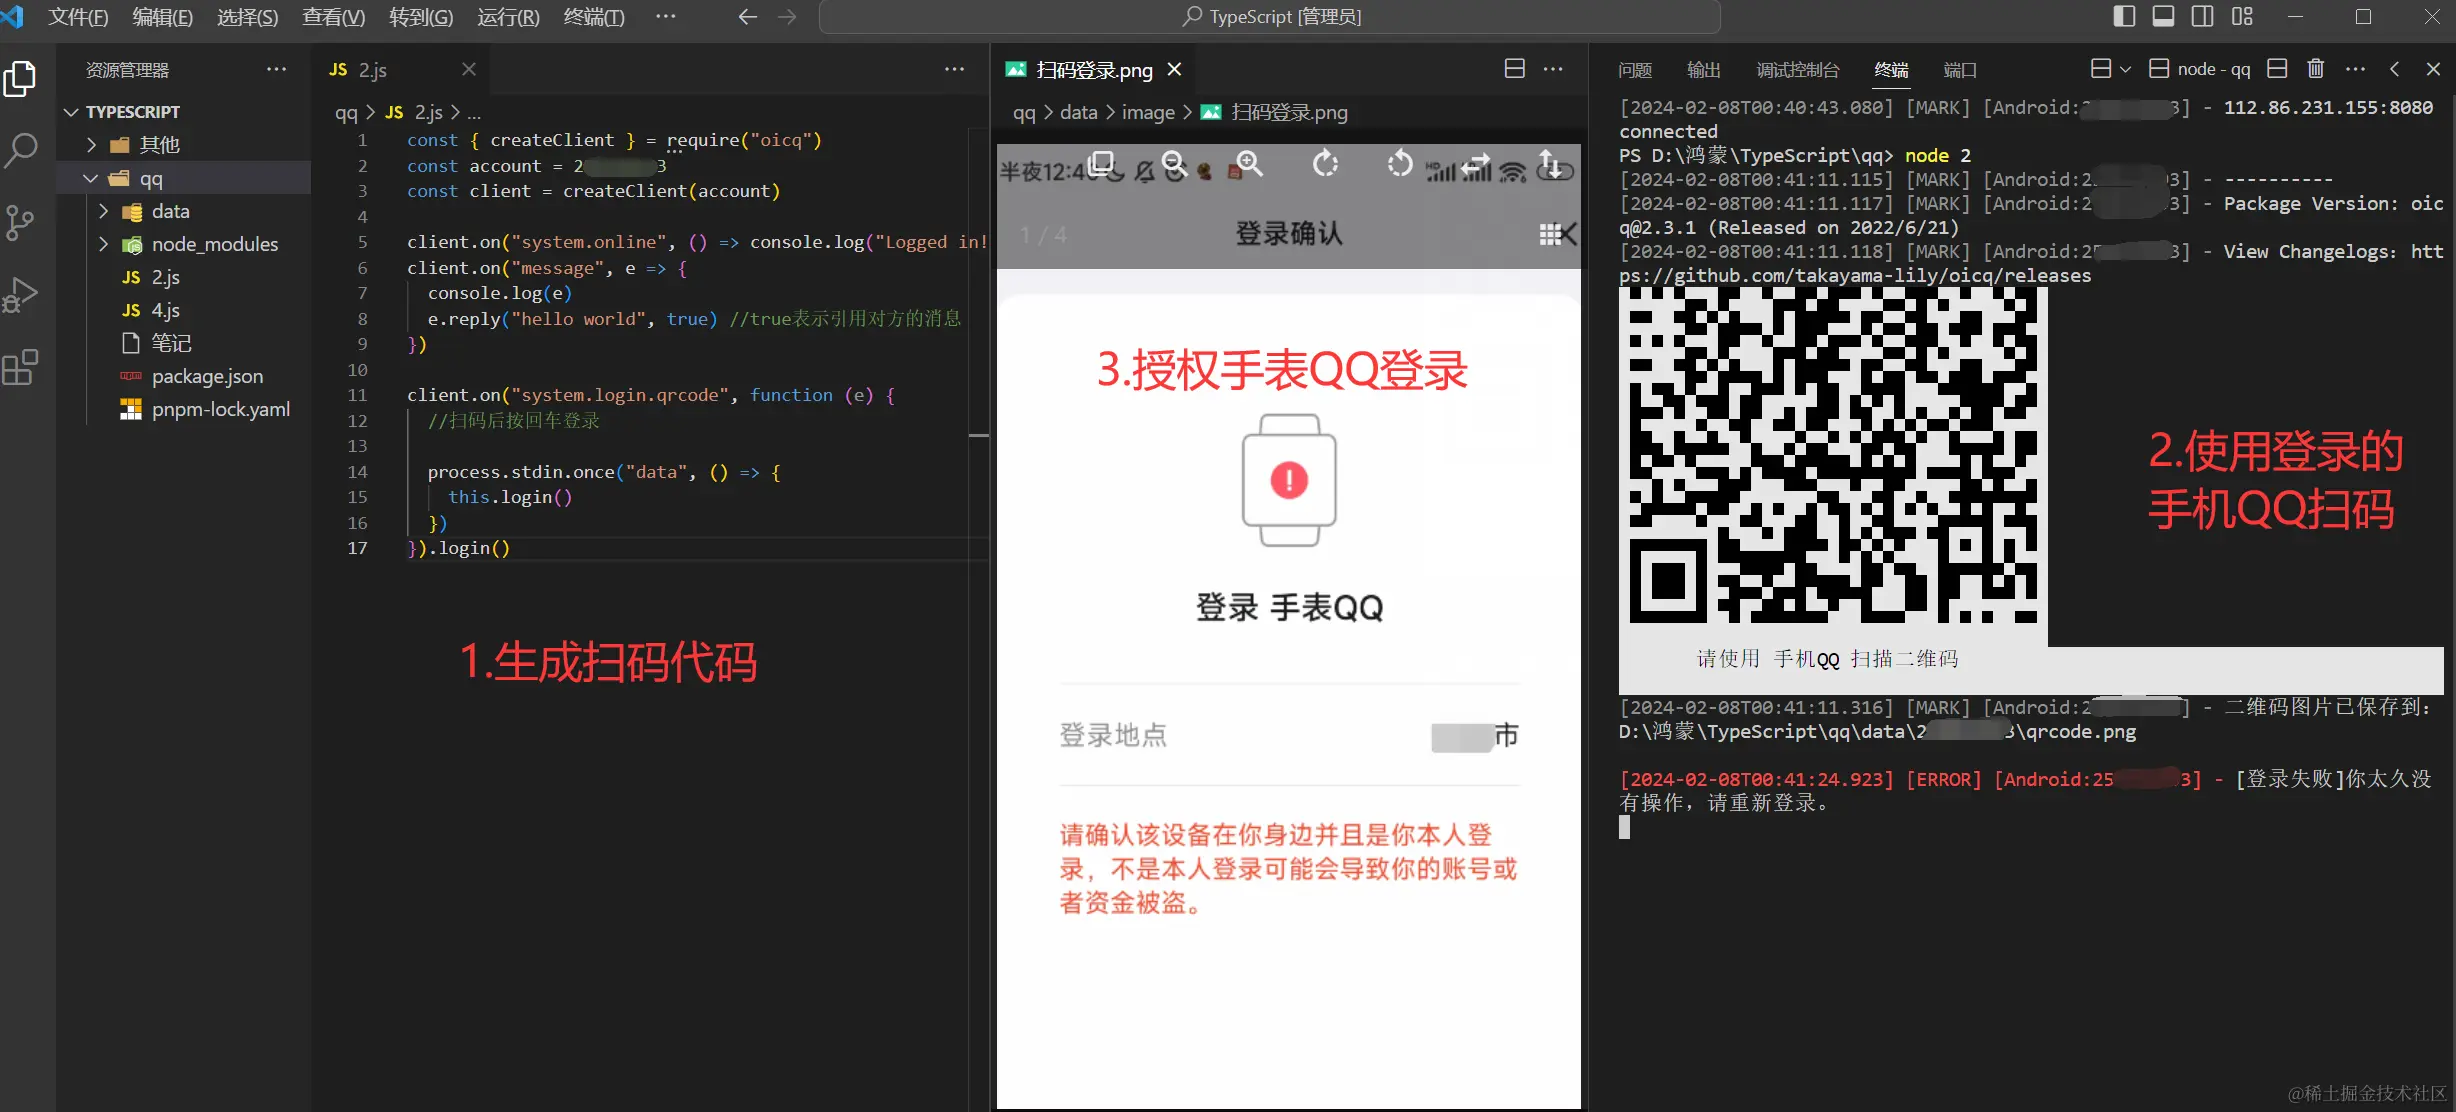
Task: Open the Explorer view in the activity bar
Action: [20, 78]
